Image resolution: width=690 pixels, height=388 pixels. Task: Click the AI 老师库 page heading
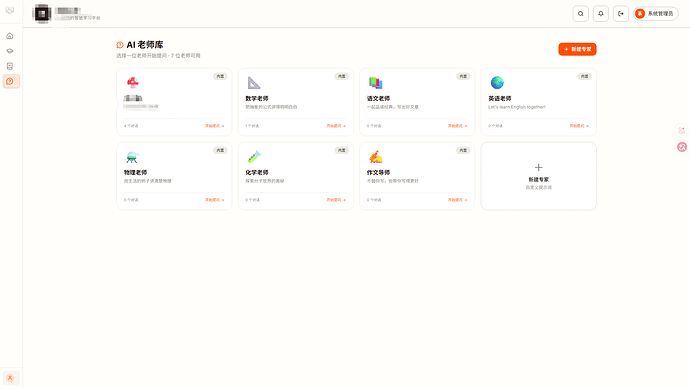click(145, 45)
